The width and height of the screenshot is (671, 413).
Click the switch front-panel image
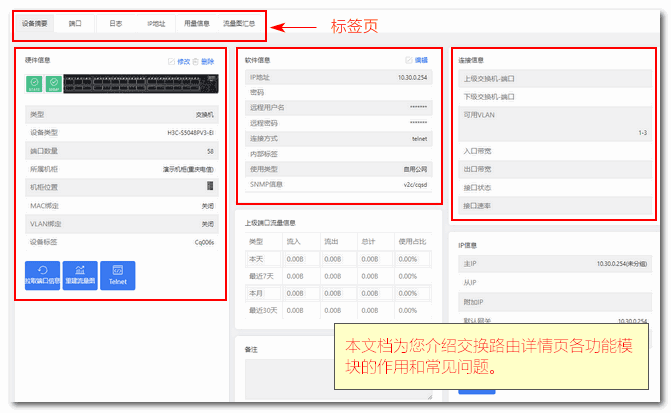141,84
